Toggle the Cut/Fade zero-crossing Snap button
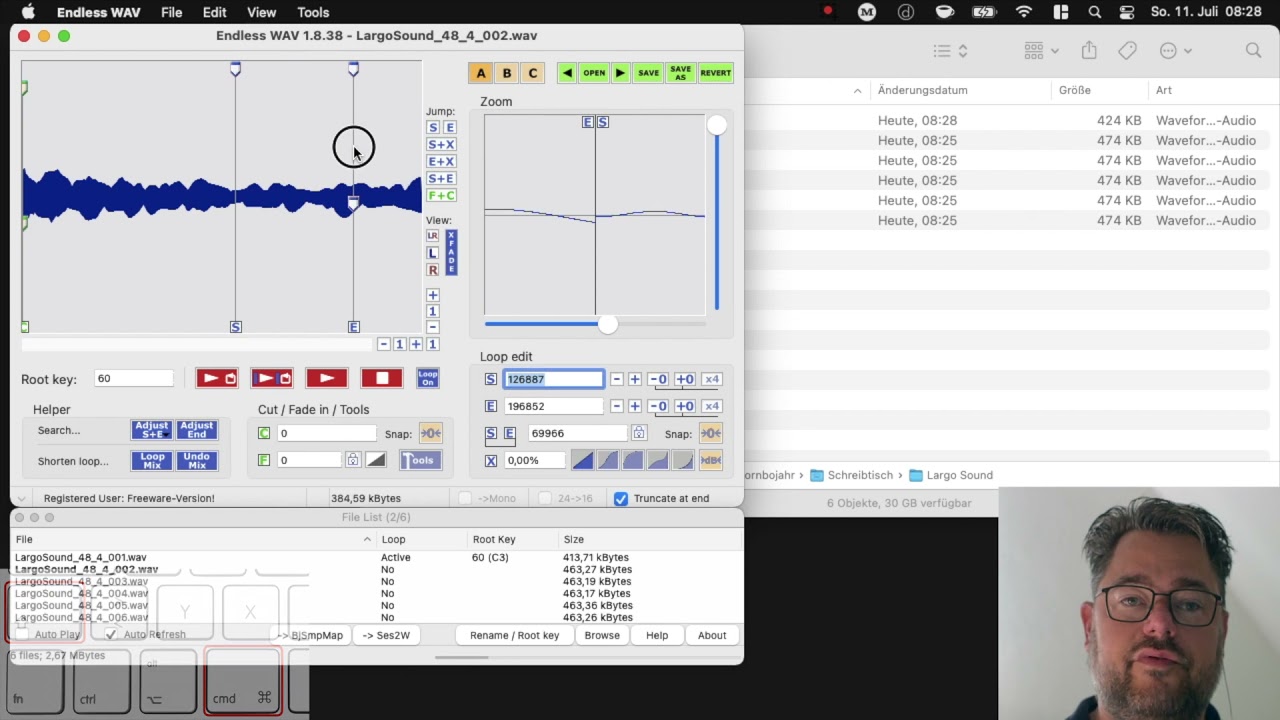The width and height of the screenshot is (1280, 720). pyautogui.click(x=431, y=433)
